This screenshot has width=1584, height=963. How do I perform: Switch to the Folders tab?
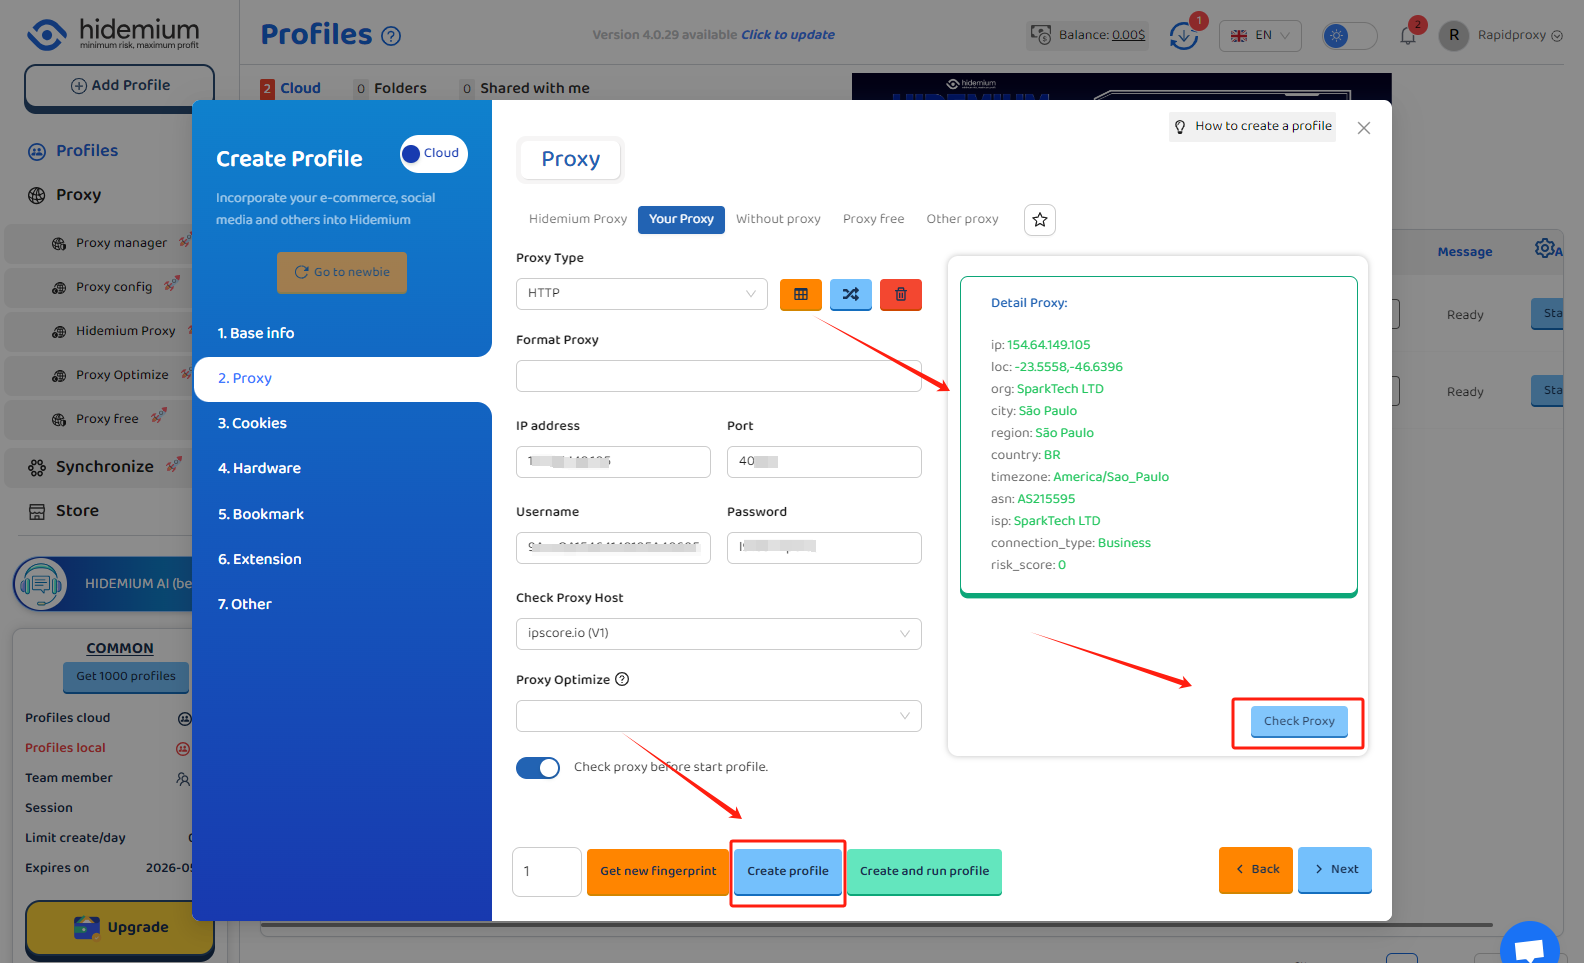[x=391, y=88]
